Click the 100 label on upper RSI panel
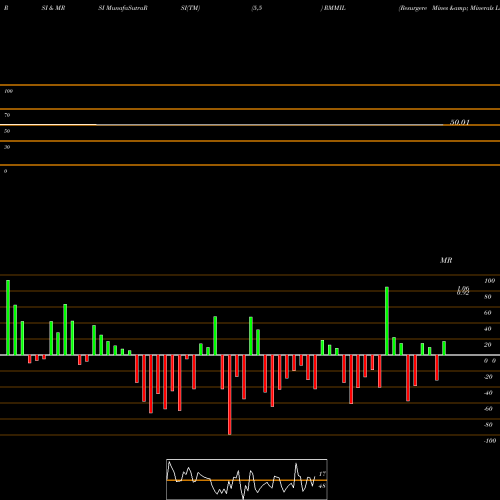This screenshot has width=500, height=500. 8,91
